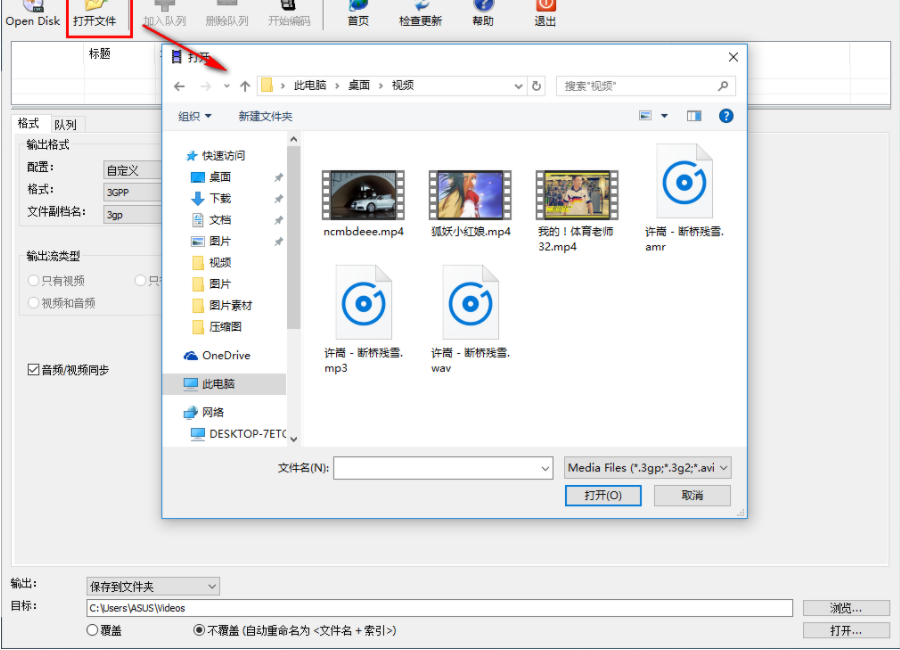Switch to the 队列 tab

coord(65,123)
